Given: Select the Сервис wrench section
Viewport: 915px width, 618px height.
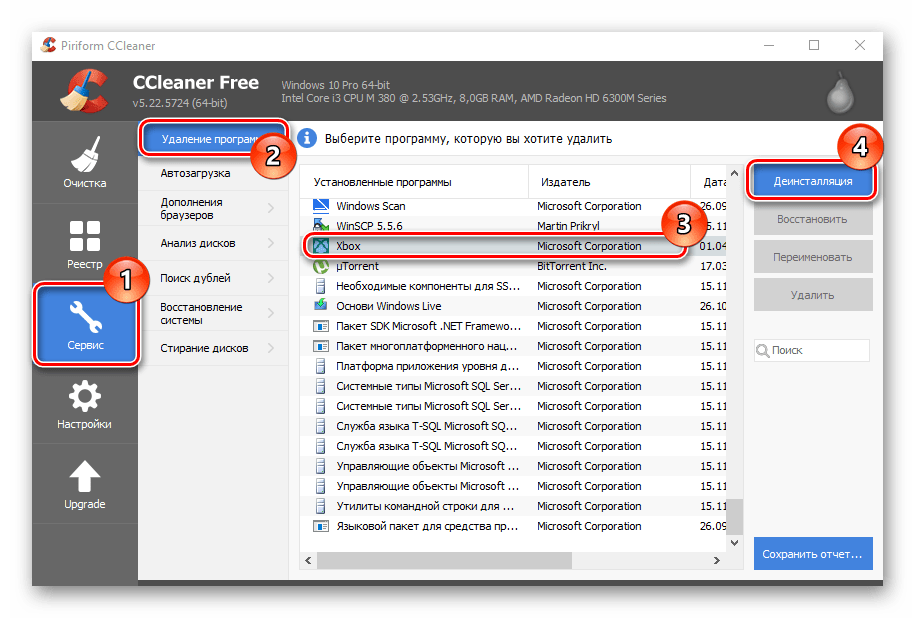Looking at the screenshot, I should coord(85,324).
